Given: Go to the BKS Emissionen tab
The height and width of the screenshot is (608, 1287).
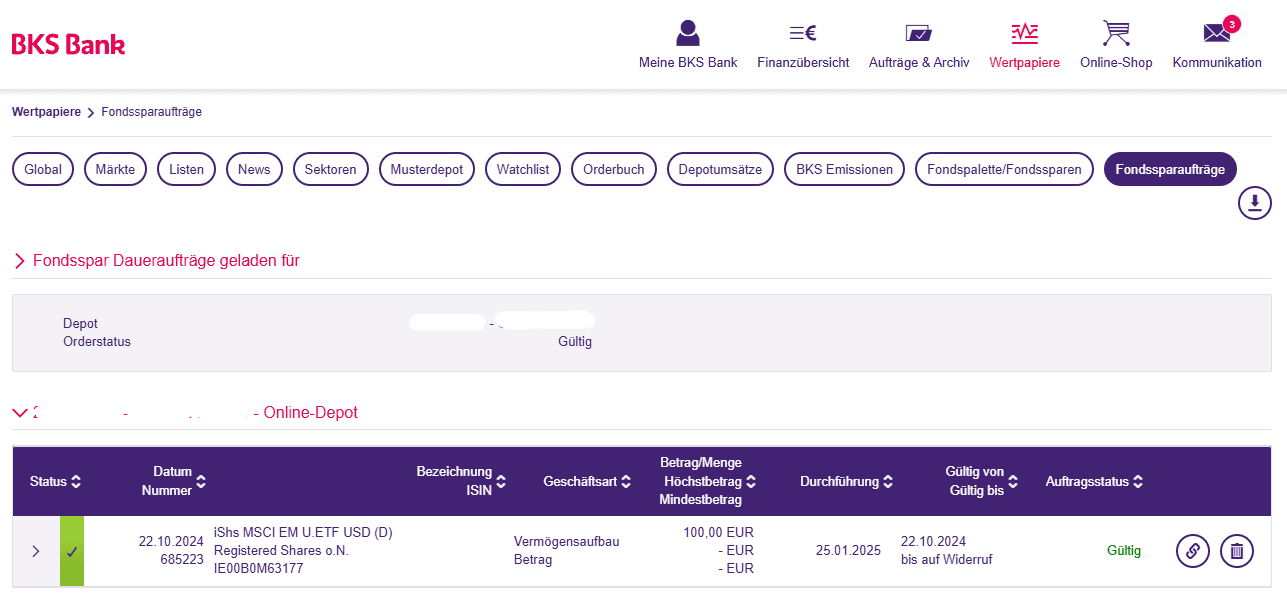Looking at the screenshot, I should 845,169.
